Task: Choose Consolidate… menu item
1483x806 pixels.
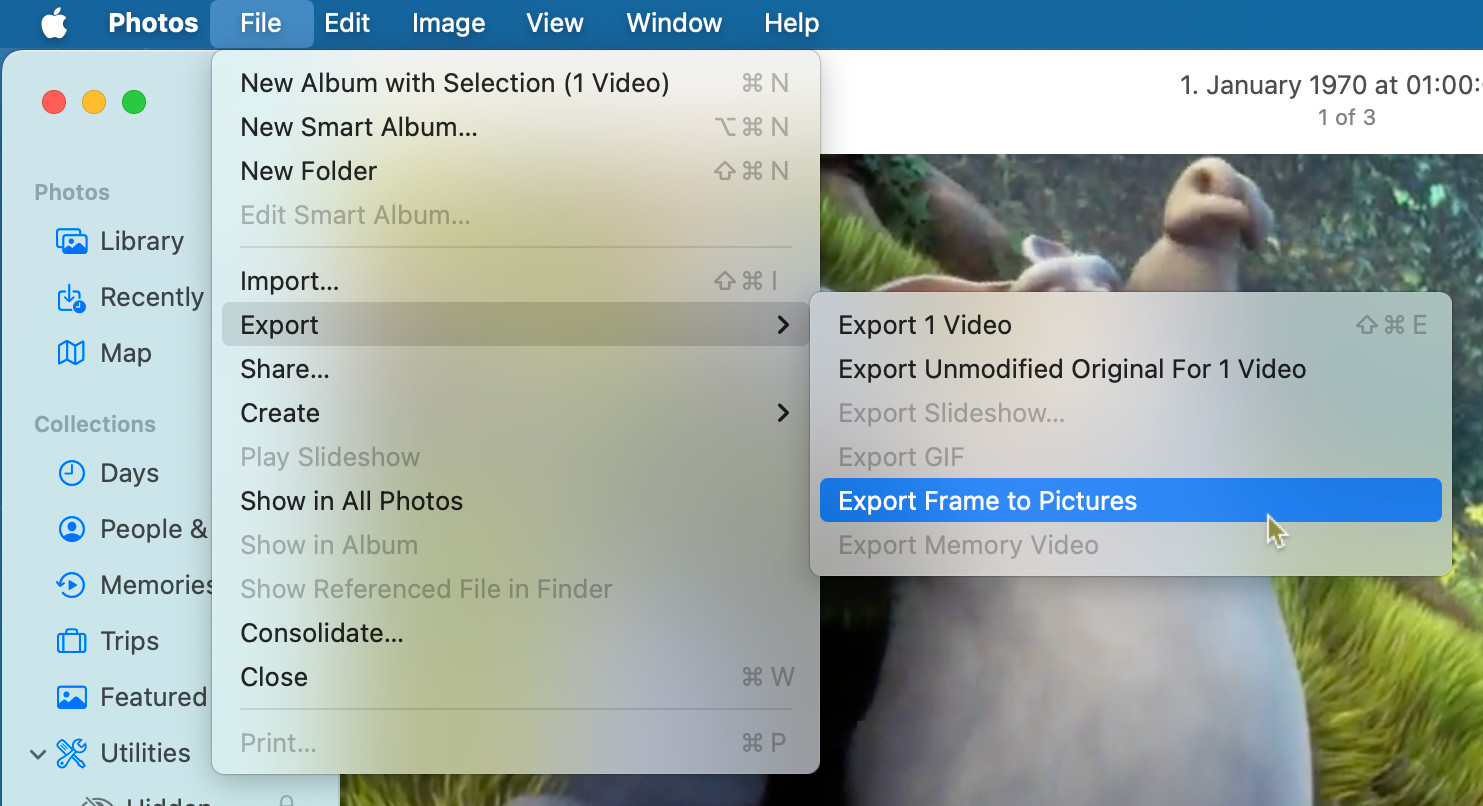Action: (x=515, y=633)
